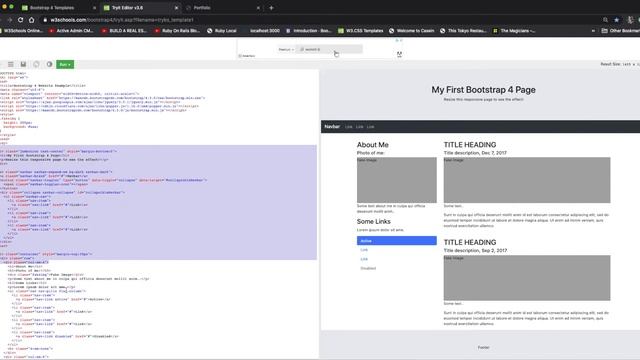640x360 pixels.
Task: Go to browser home icon
Action: coord(31,20)
